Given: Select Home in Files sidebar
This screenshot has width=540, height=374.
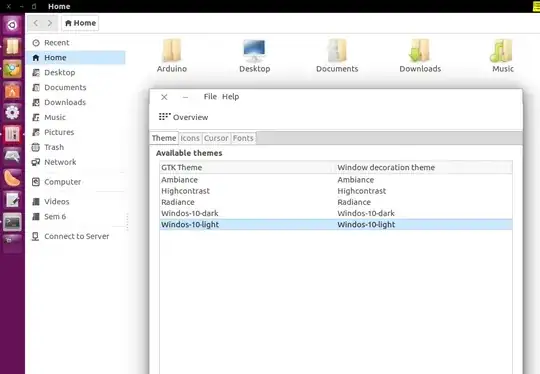Looking at the screenshot, I should [x=76, y=58].
